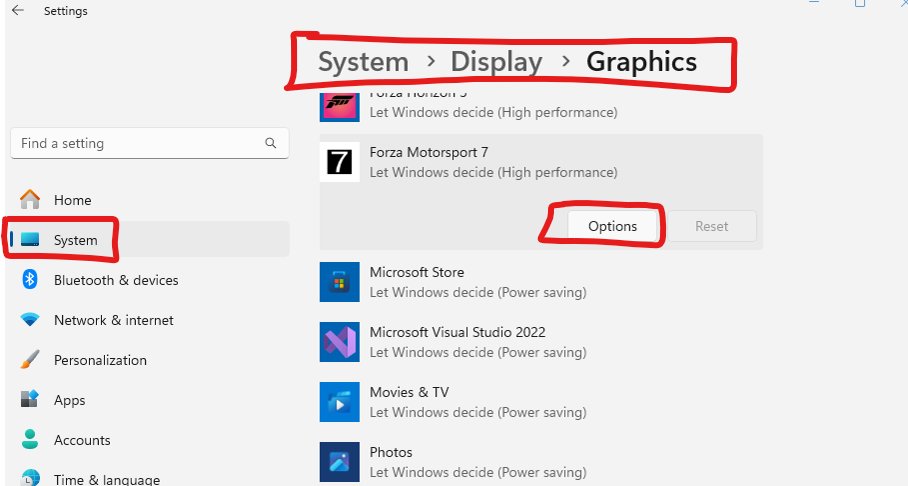Viewport: 908px width, 486px height.
Task: Click the Accounts person icon
Action: (30, 440)
